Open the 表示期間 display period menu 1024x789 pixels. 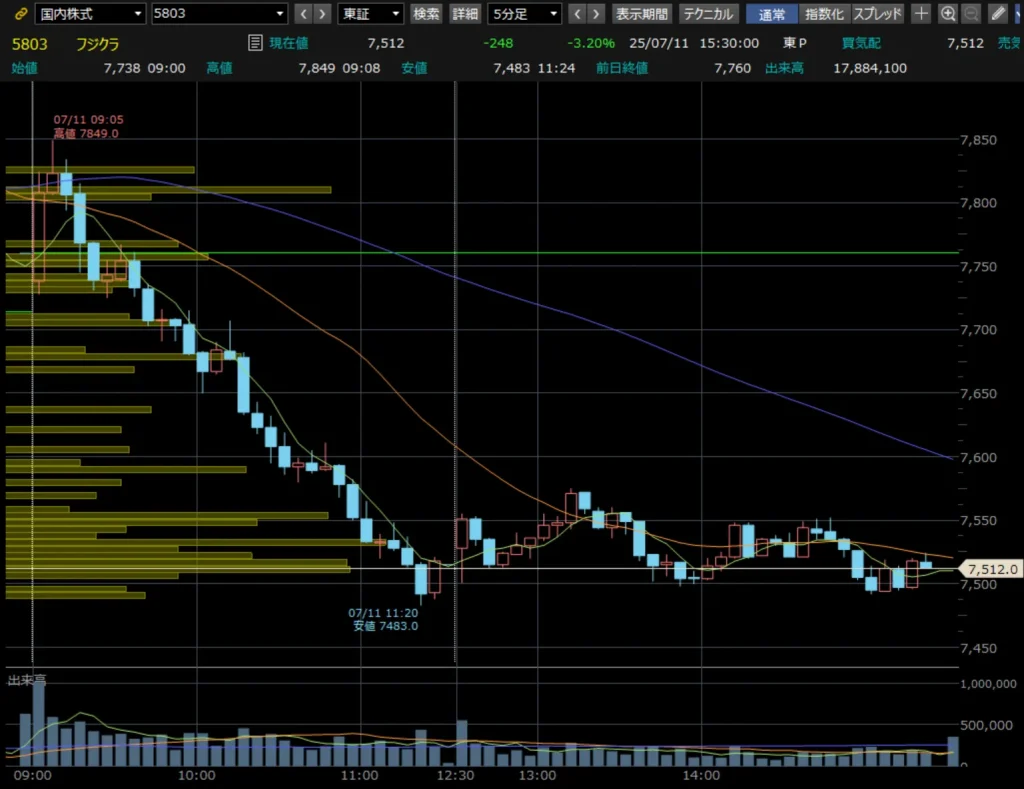(x=642, y=14)
